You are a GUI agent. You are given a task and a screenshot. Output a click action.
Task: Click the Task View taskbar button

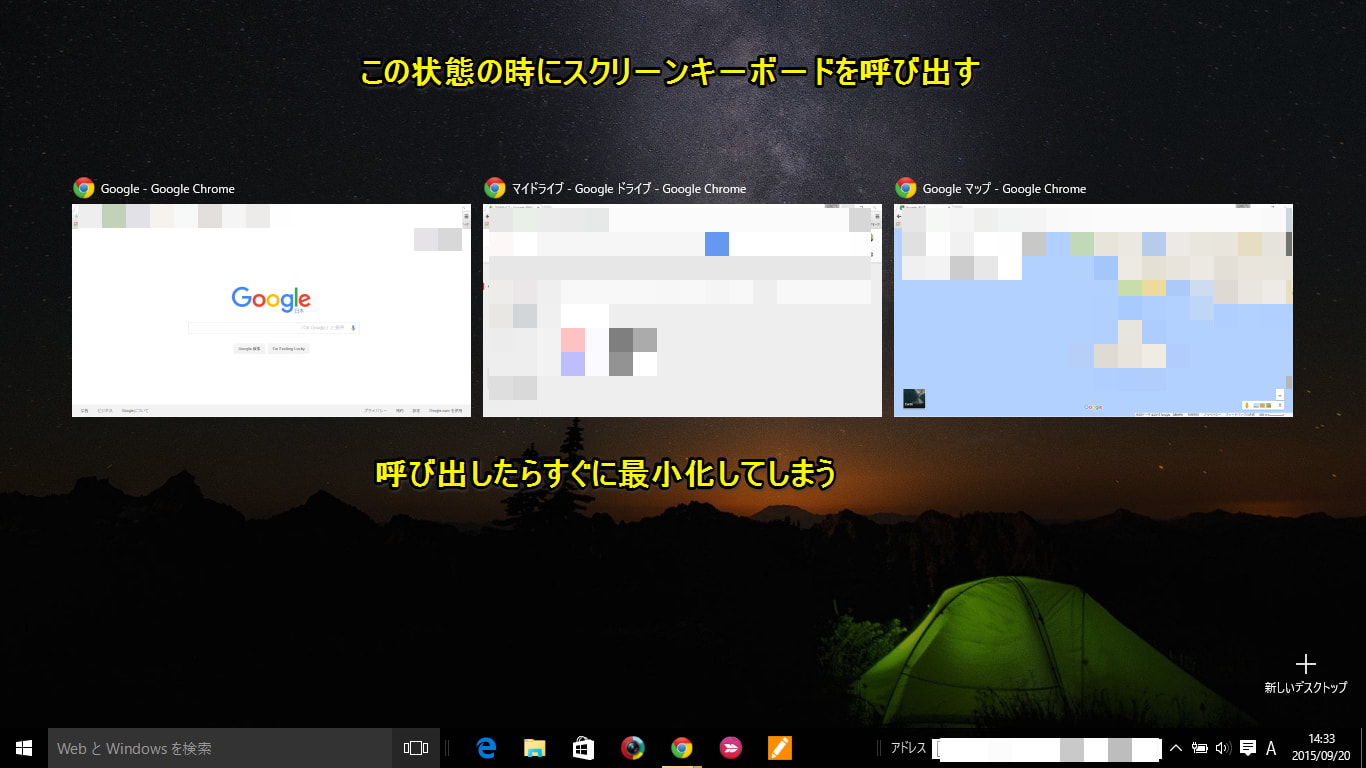[x=416, y=748]
